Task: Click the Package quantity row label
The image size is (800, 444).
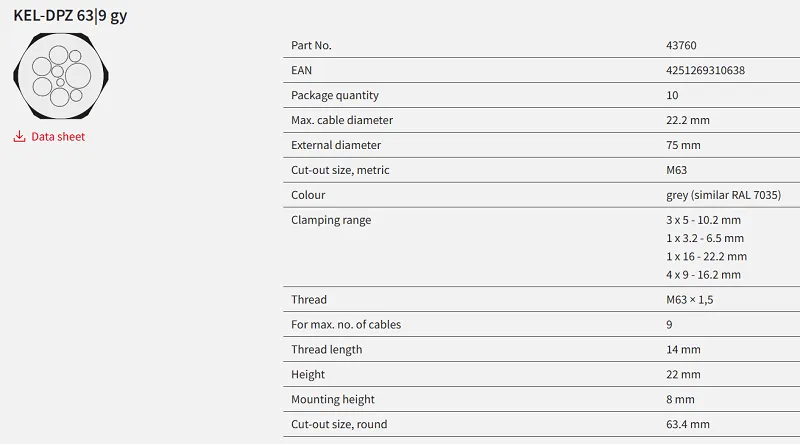Action: (x=335, y=95)
